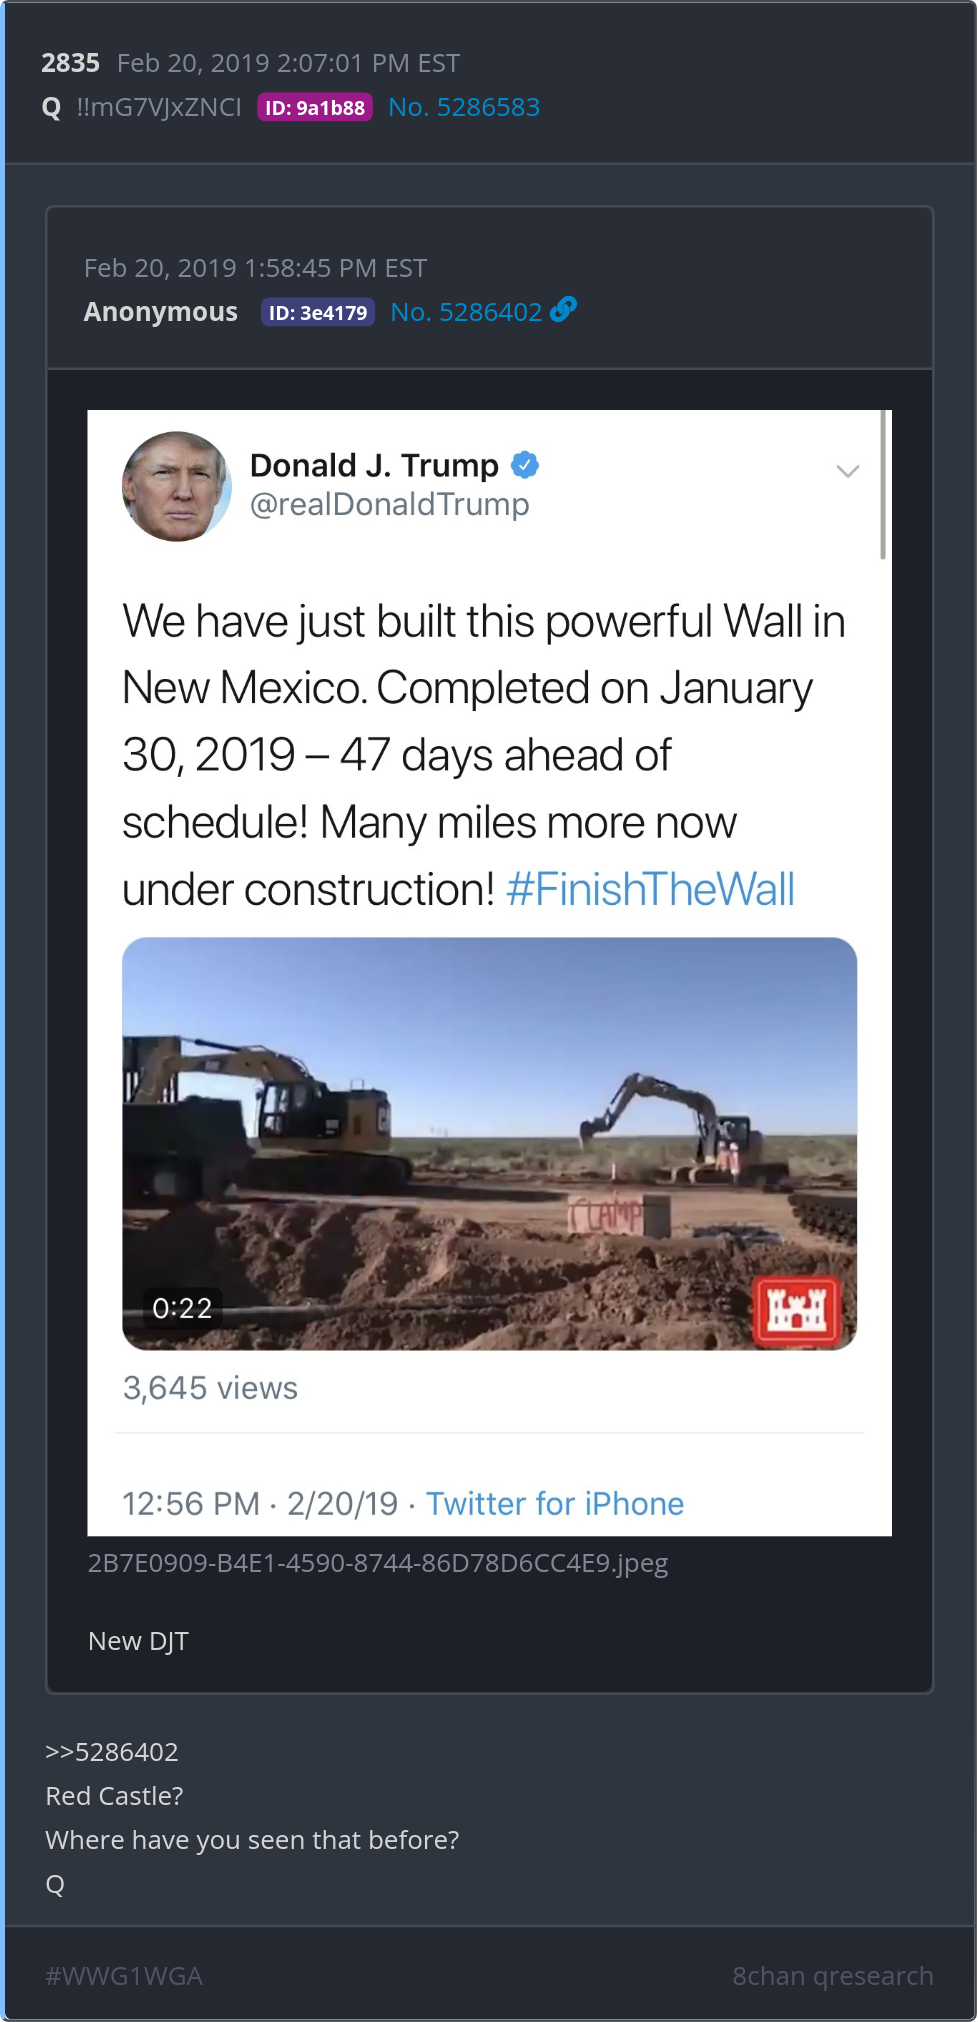Click the @realDonaldTrump handle
Image resolution: width=978 pixels, height=2022 pixels.
[389, 504]
